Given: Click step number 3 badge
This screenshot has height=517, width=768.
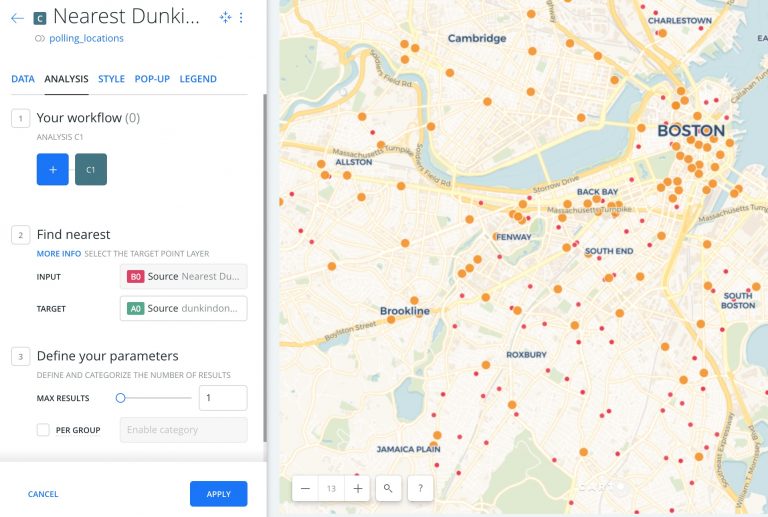Looking at the screenshot, I should [21, 356].
